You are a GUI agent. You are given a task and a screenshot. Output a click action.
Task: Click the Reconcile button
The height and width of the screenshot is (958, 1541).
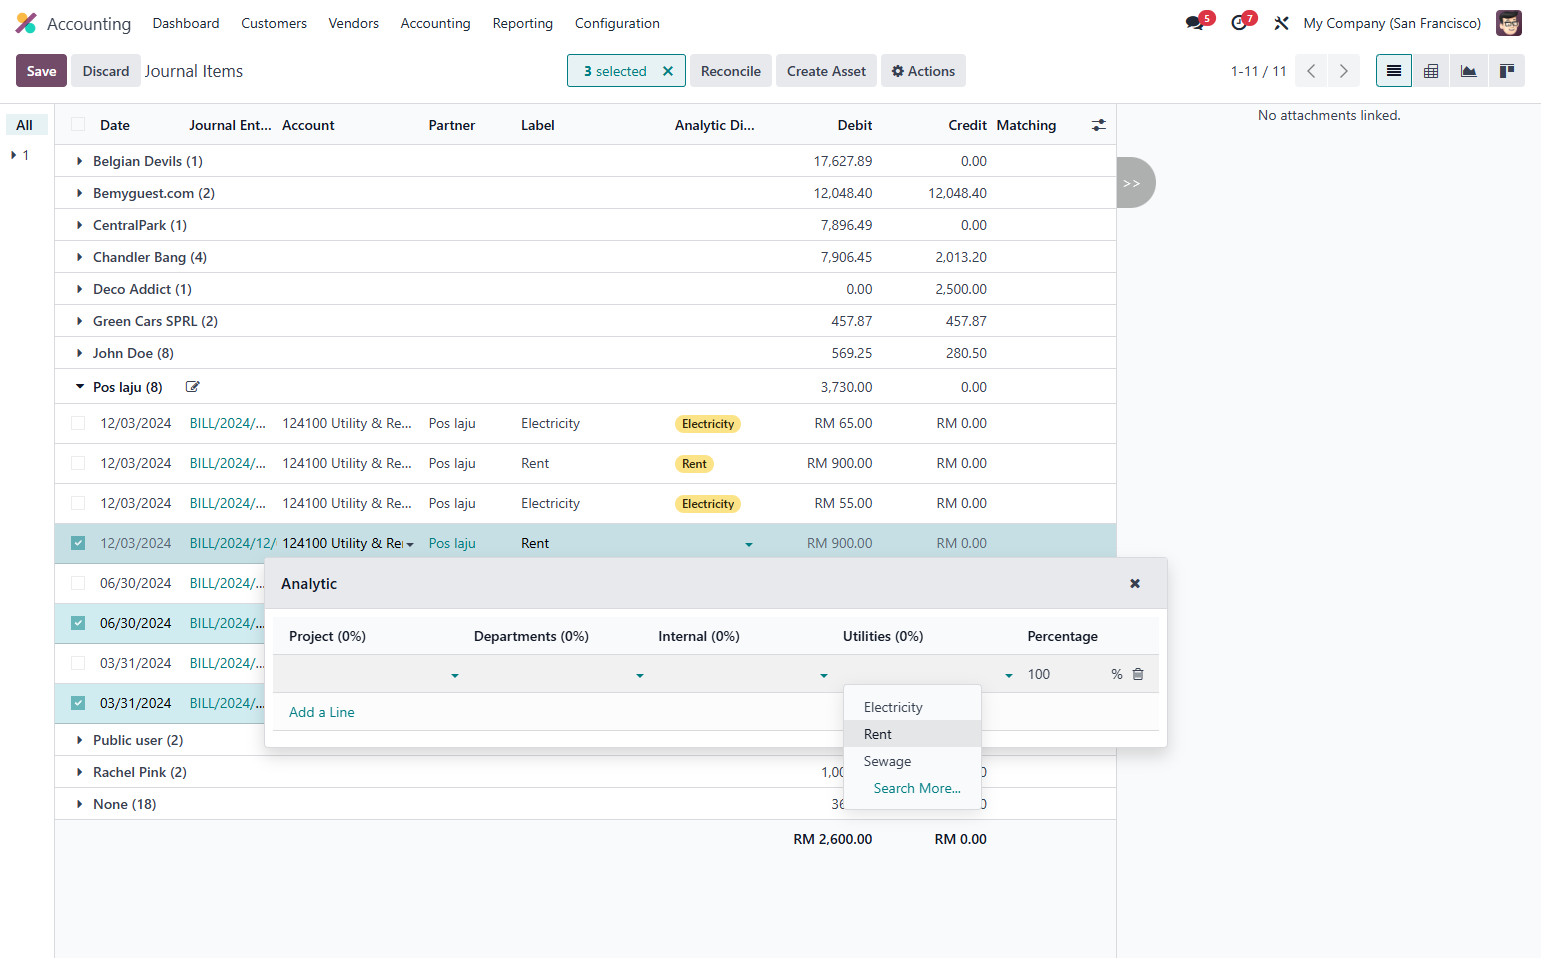731,71
